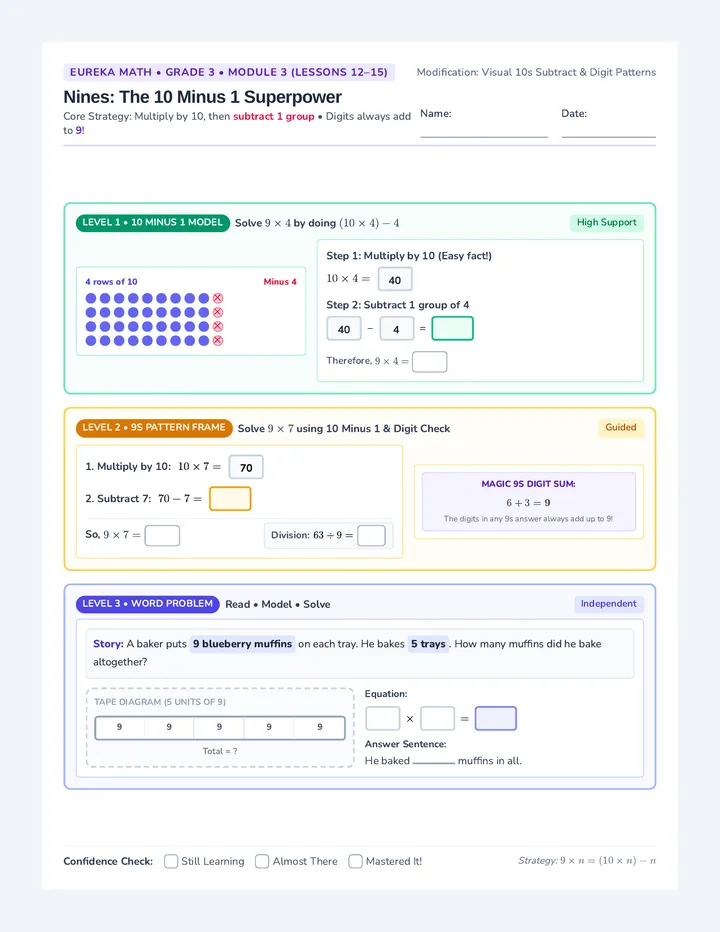720x932 pixels.
Task: Select the Mastered It! checkbox
Action: tap(355, 861)
